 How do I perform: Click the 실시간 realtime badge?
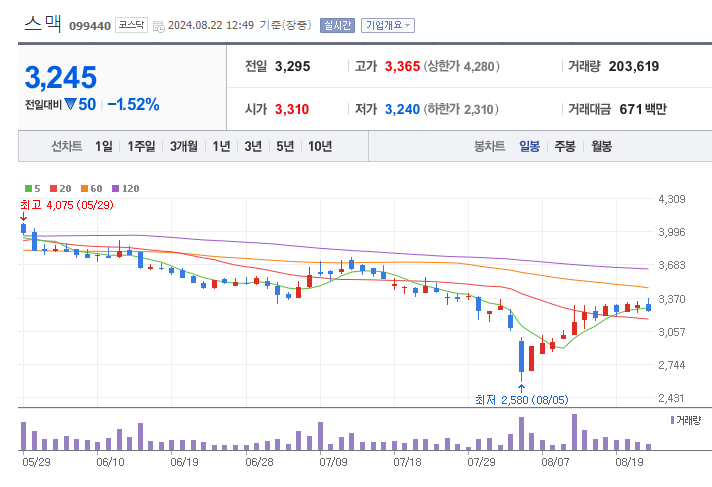337,25
